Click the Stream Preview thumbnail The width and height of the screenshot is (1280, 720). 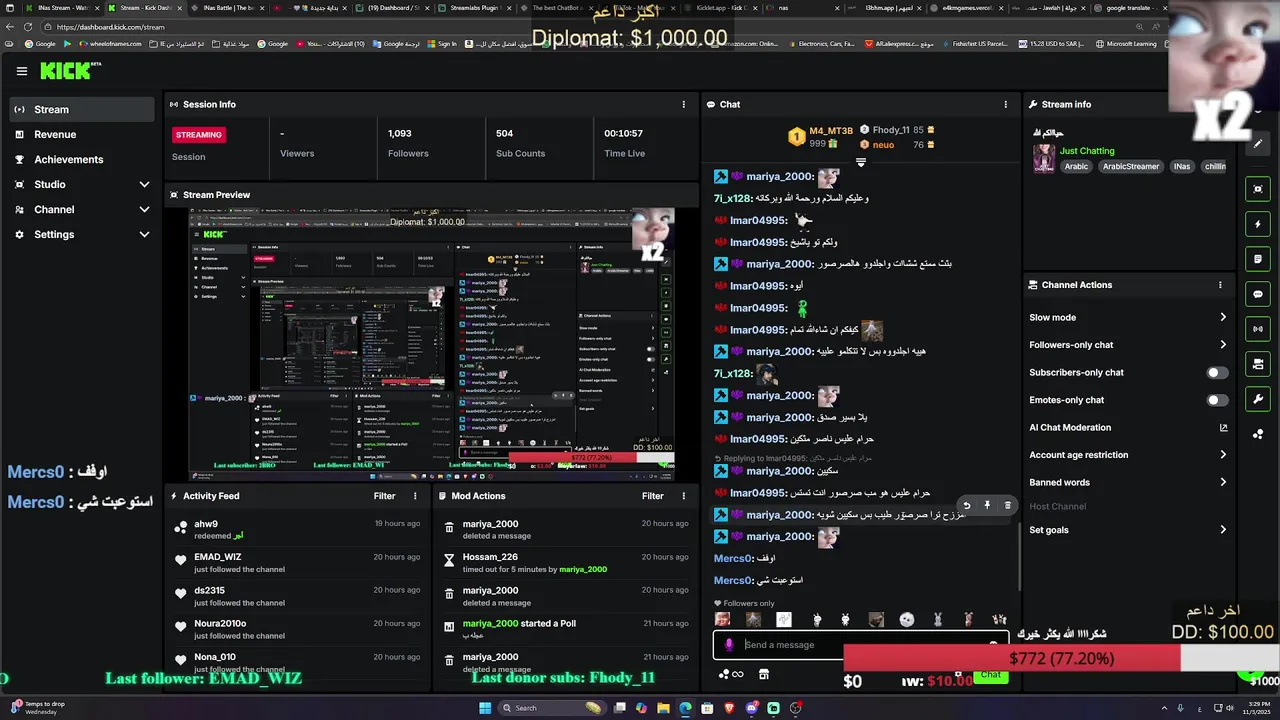(x=432, y=344)
